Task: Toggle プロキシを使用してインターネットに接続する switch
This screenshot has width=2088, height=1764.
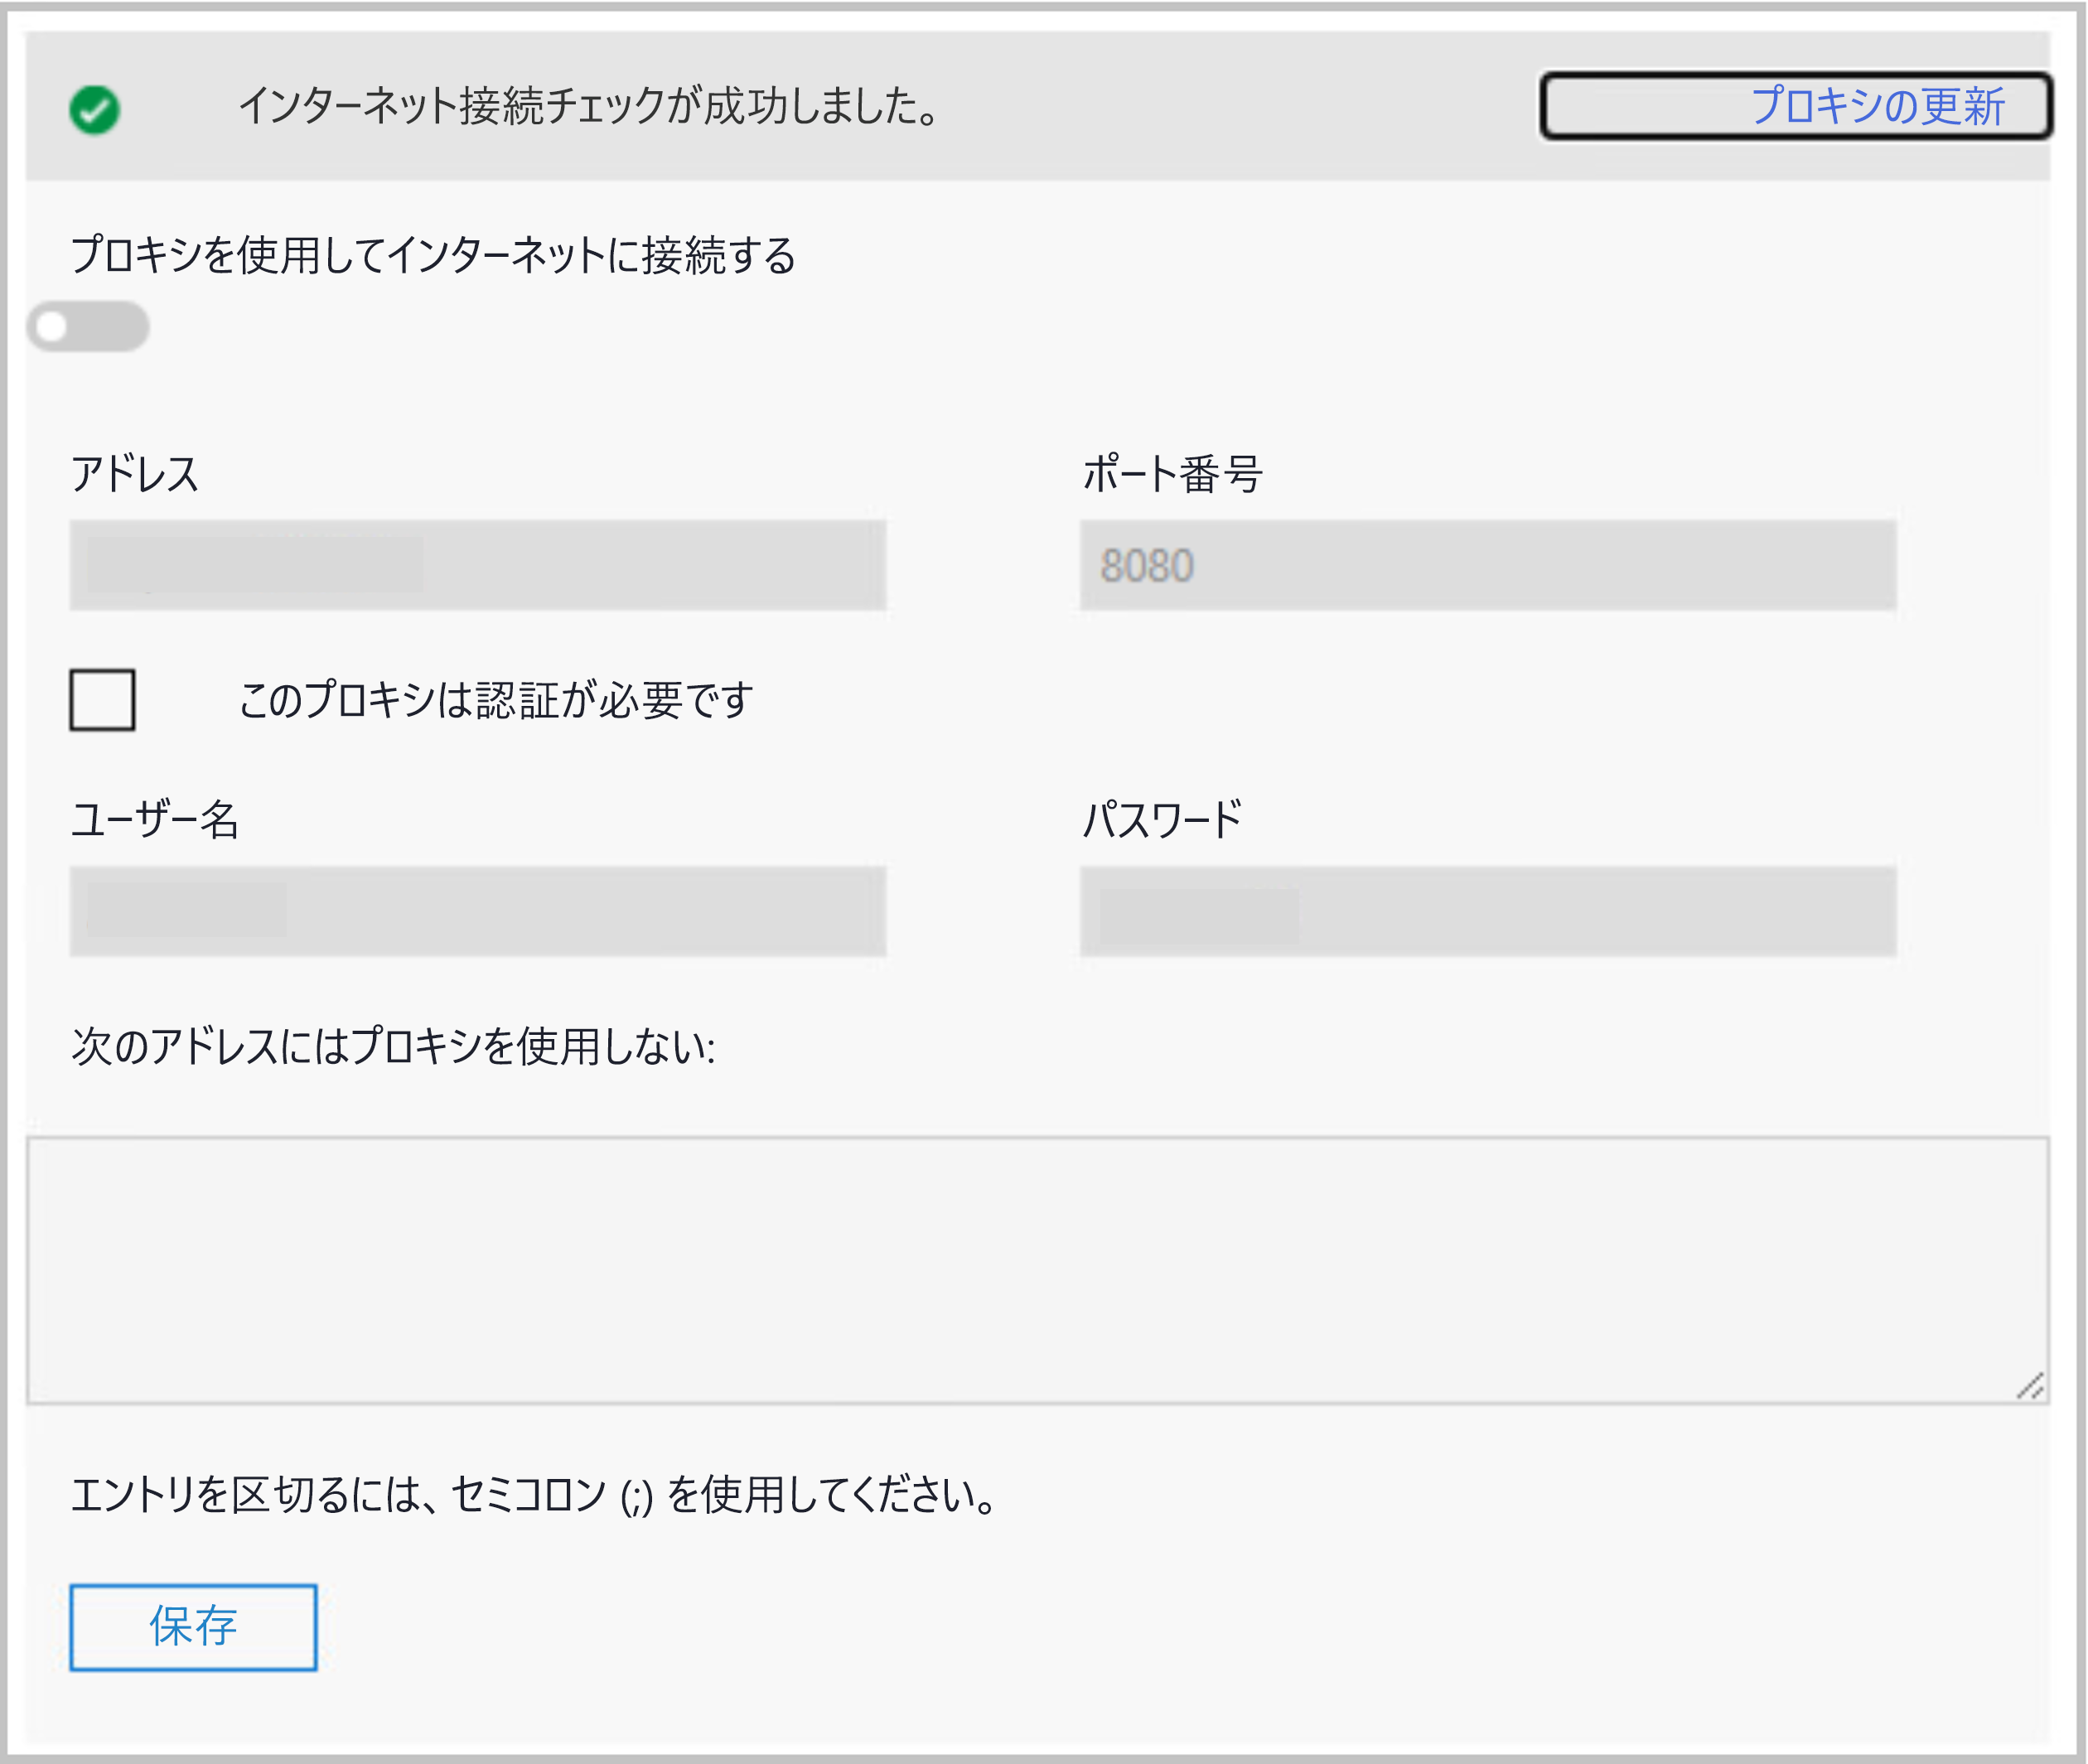Action: pyautogui.click(x=89, y=326)
